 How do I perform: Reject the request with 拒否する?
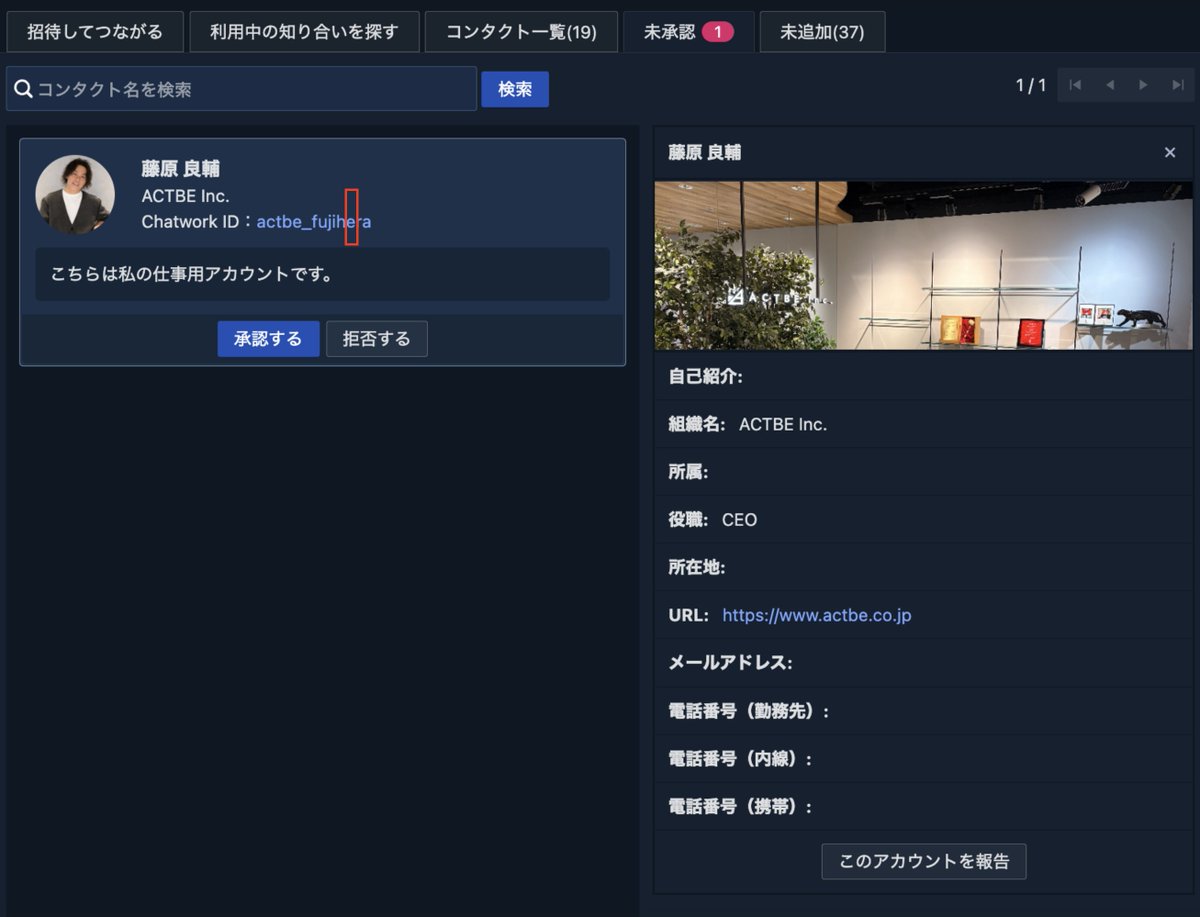pyautogui.click(x=377, y=339)
